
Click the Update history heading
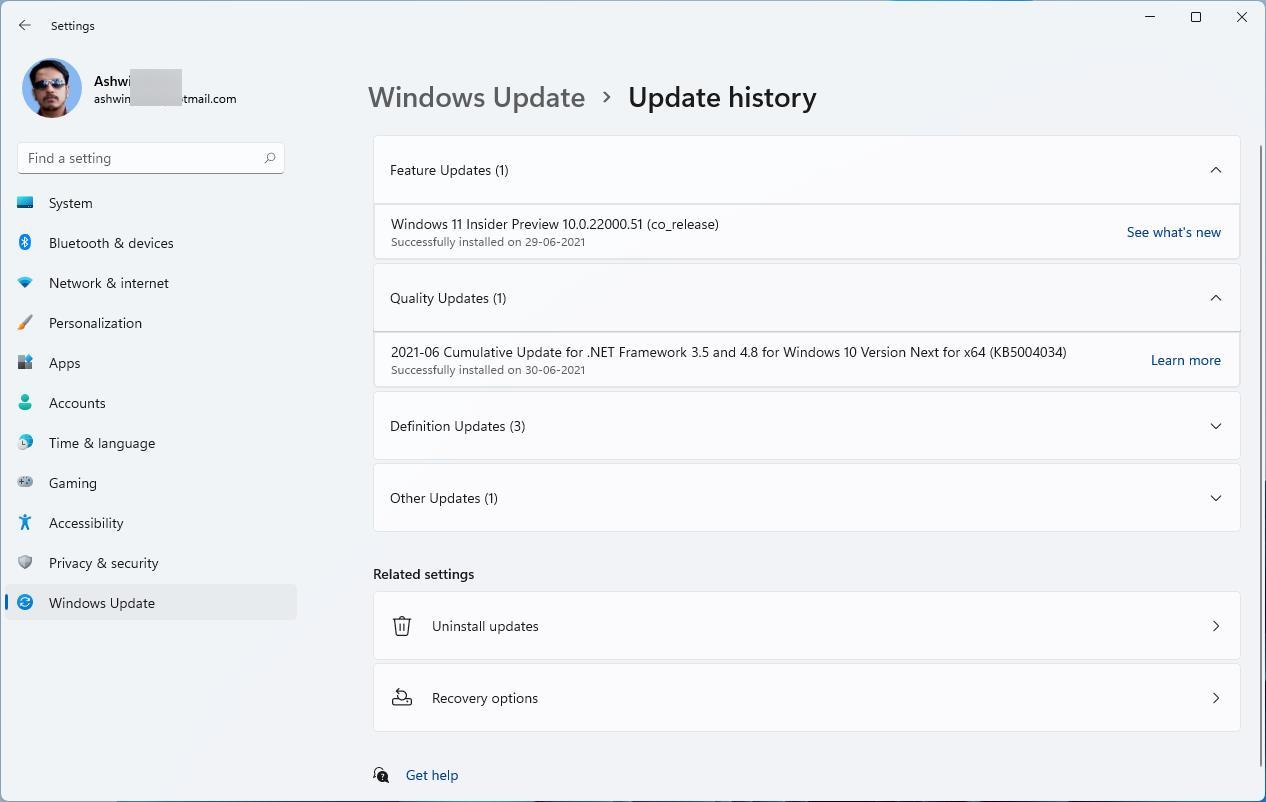click(x=722, y=97)
